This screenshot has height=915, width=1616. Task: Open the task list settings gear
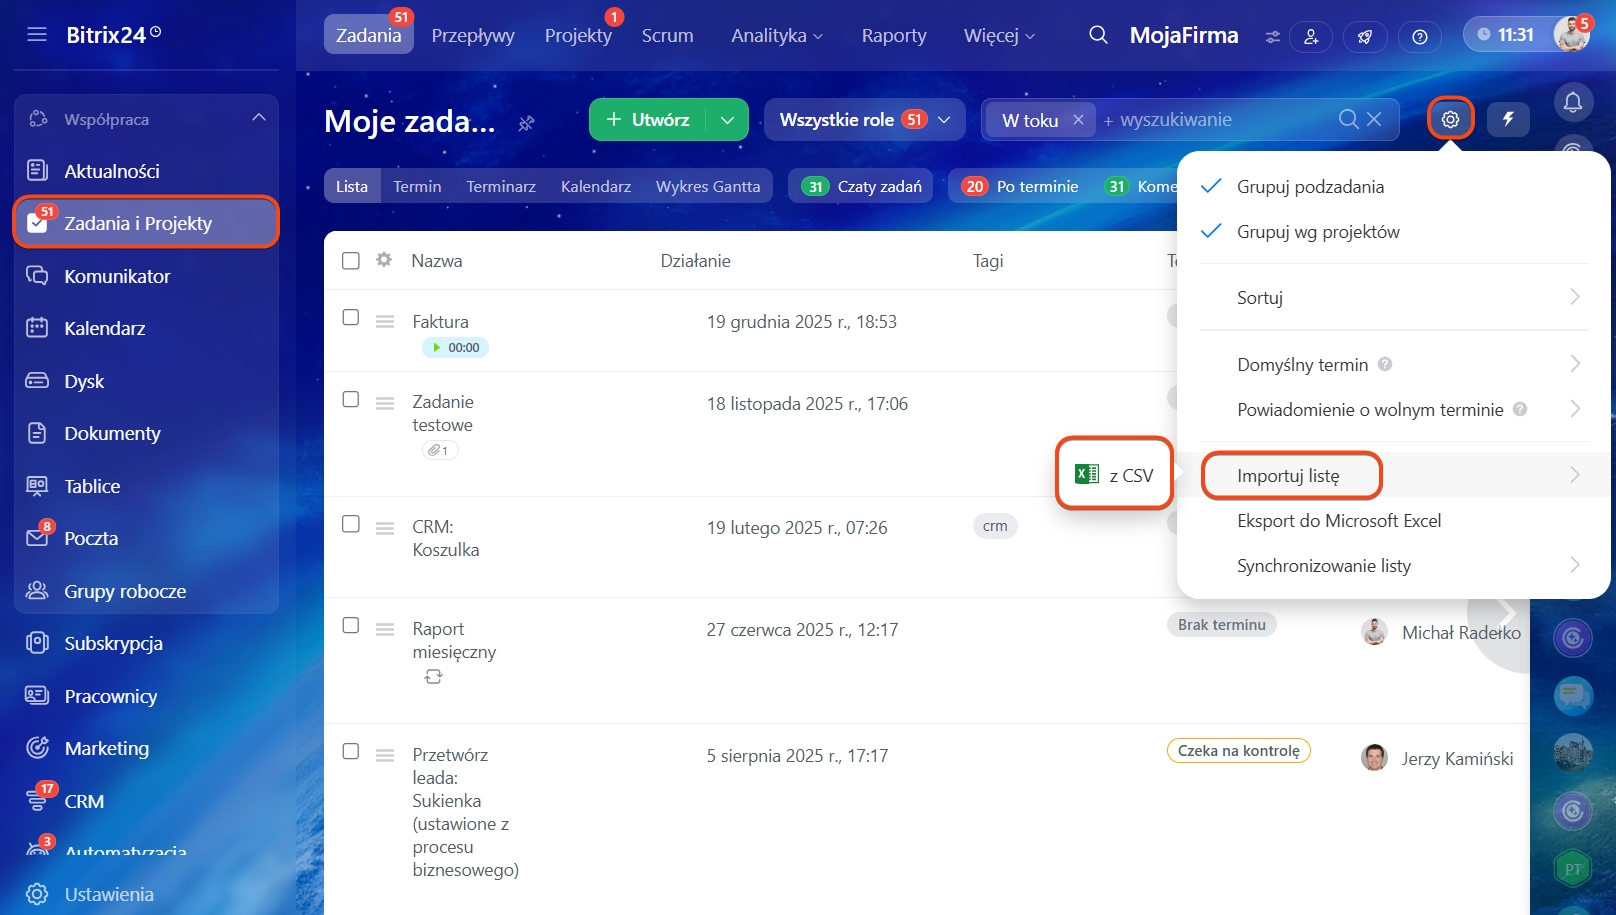1450,119
